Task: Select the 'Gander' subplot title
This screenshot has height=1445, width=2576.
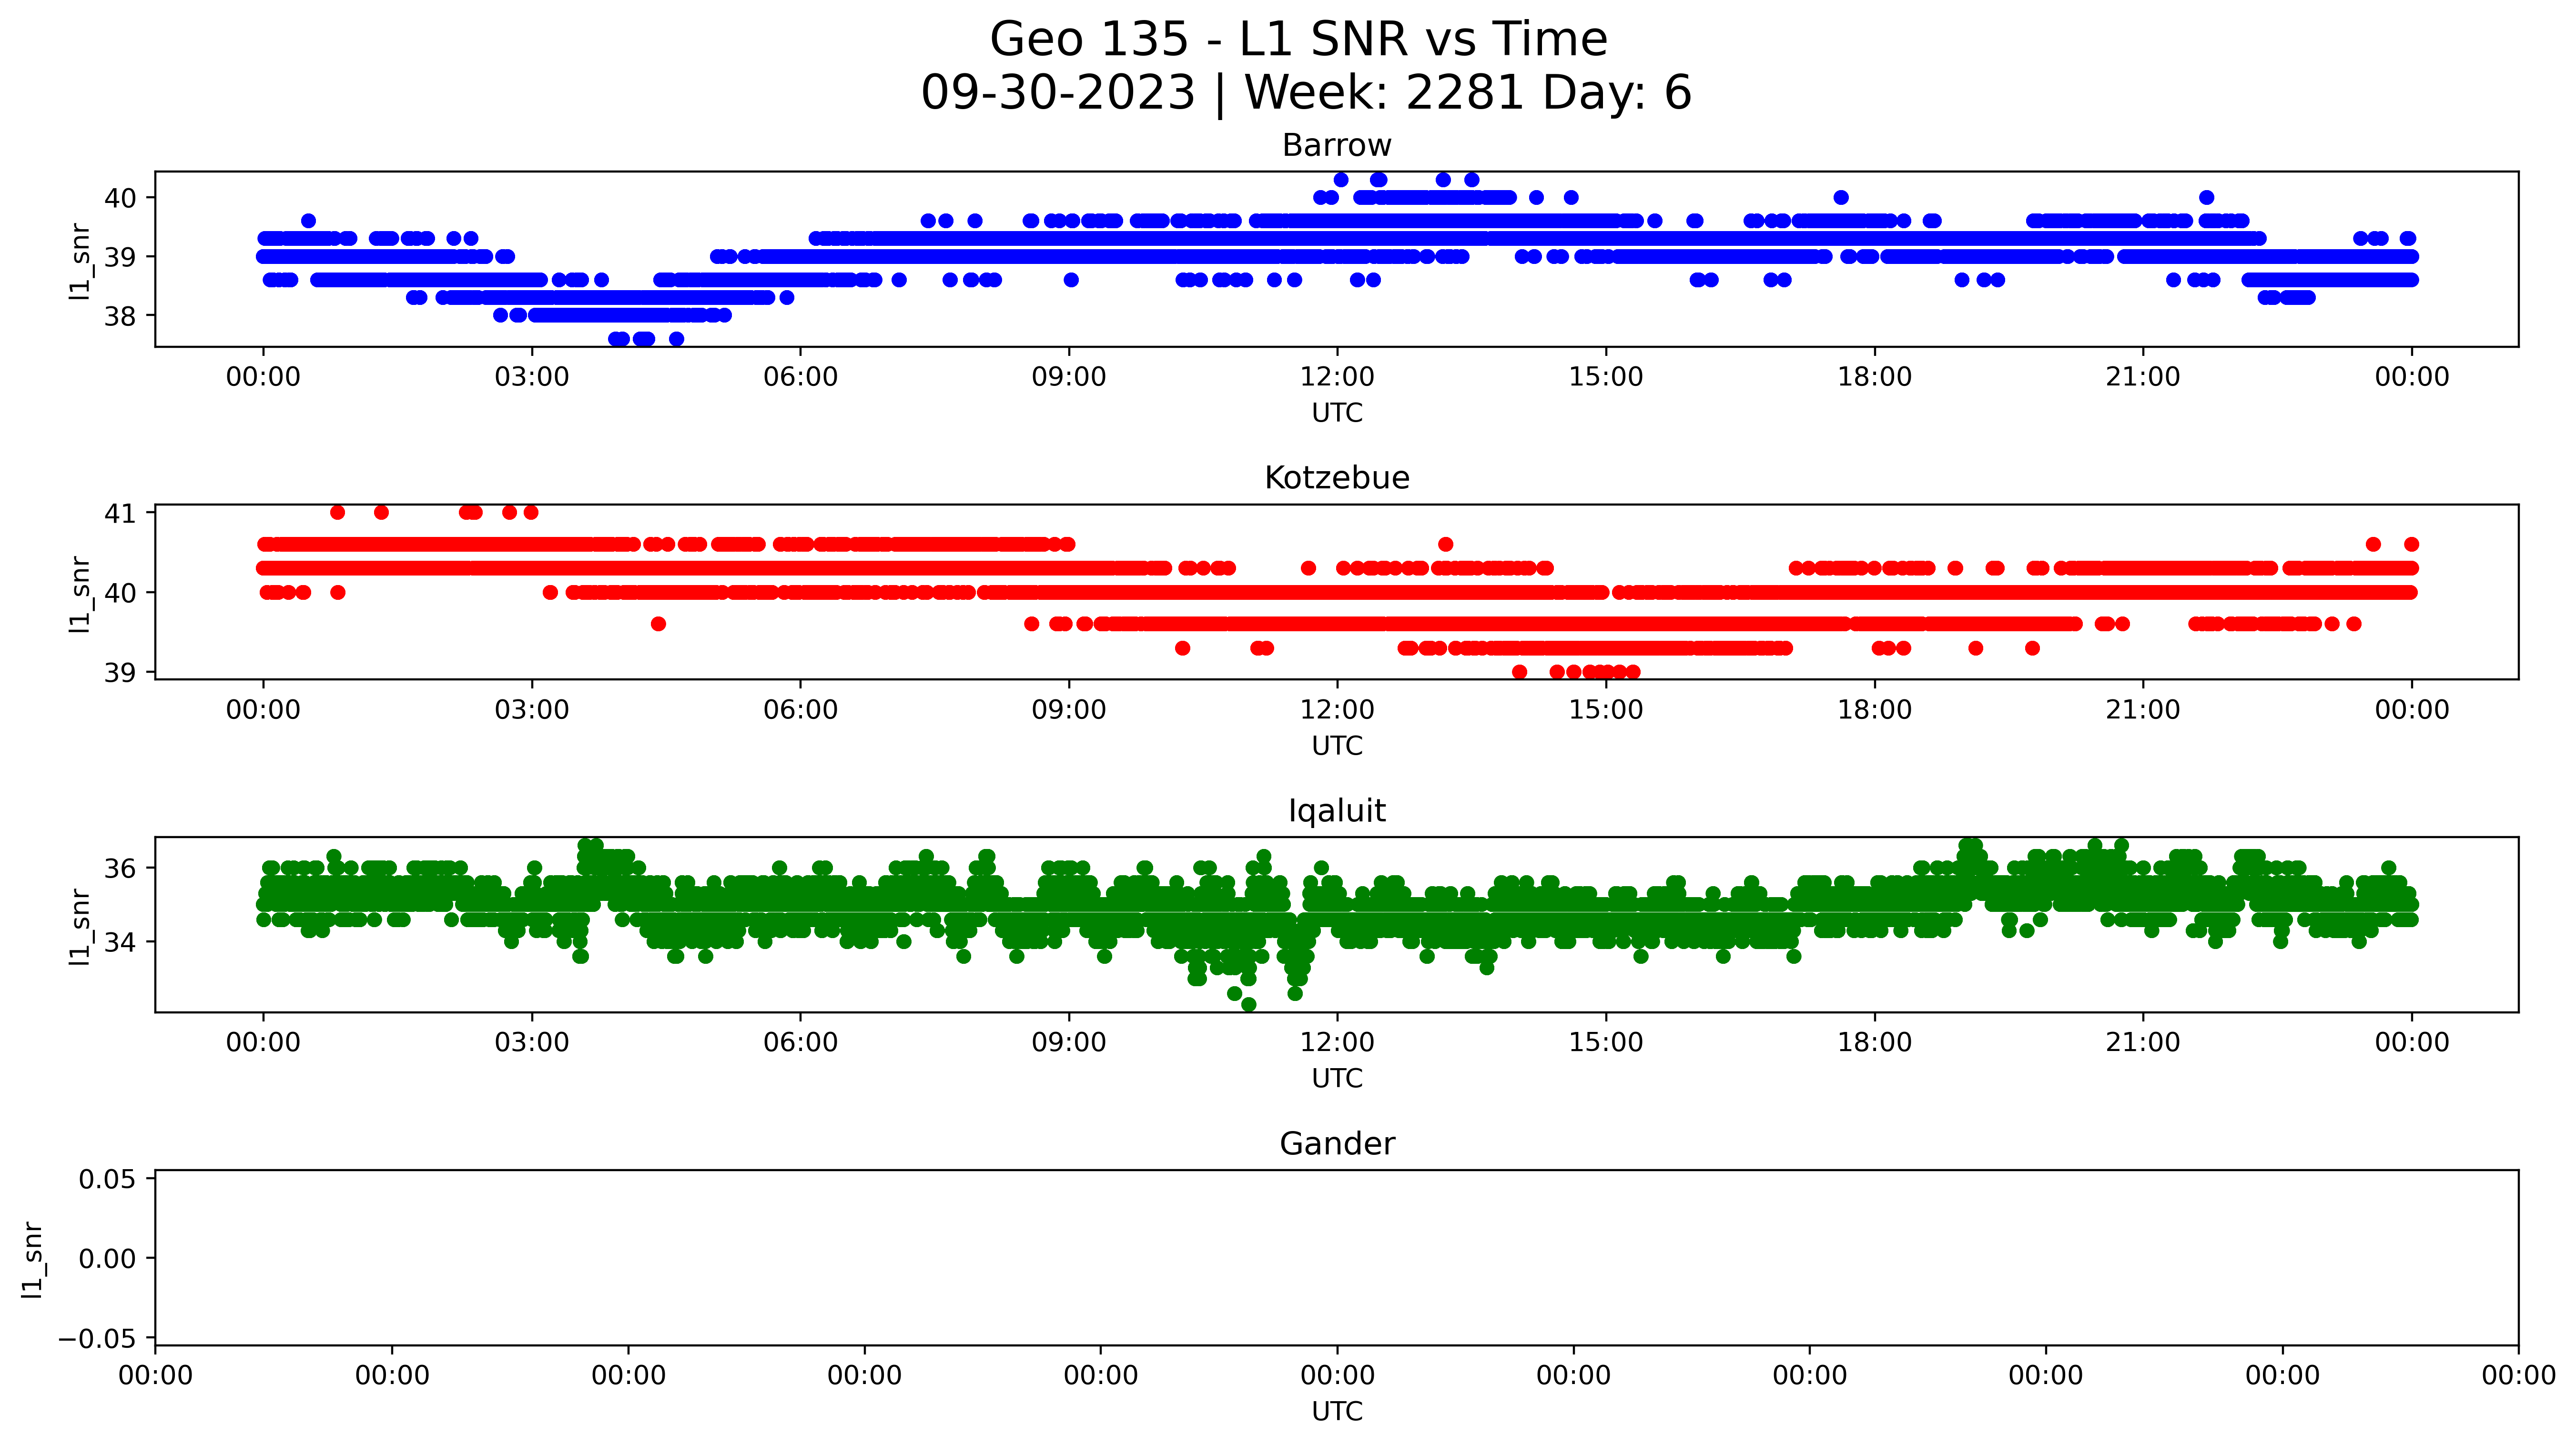Action: (x=1337, y=1144)
